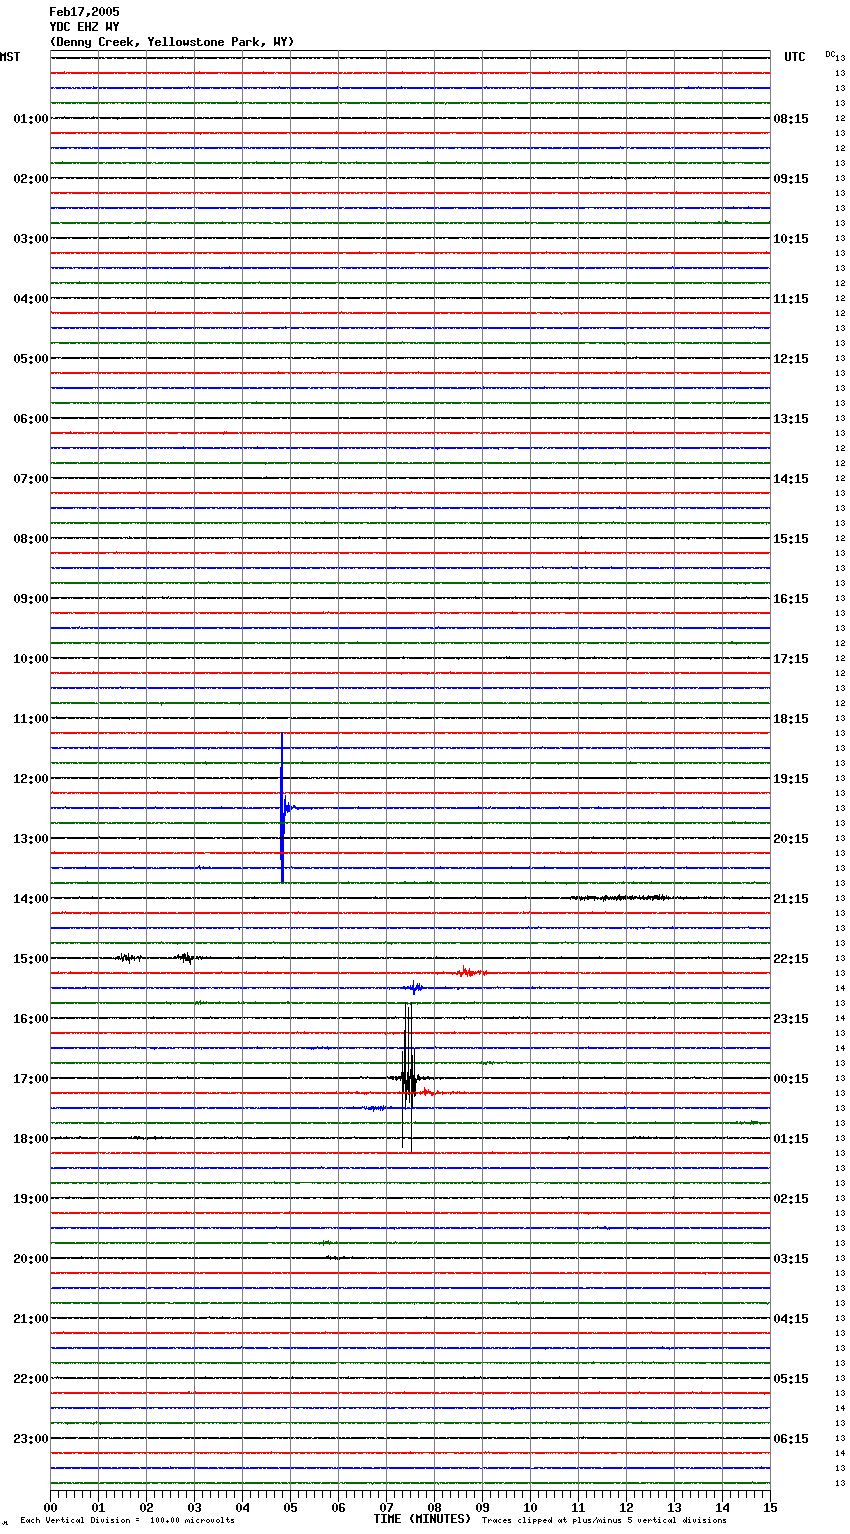Click the 08:15 UTC time label
Viewport: 850px width, 1534px height.
click(791, 119)
